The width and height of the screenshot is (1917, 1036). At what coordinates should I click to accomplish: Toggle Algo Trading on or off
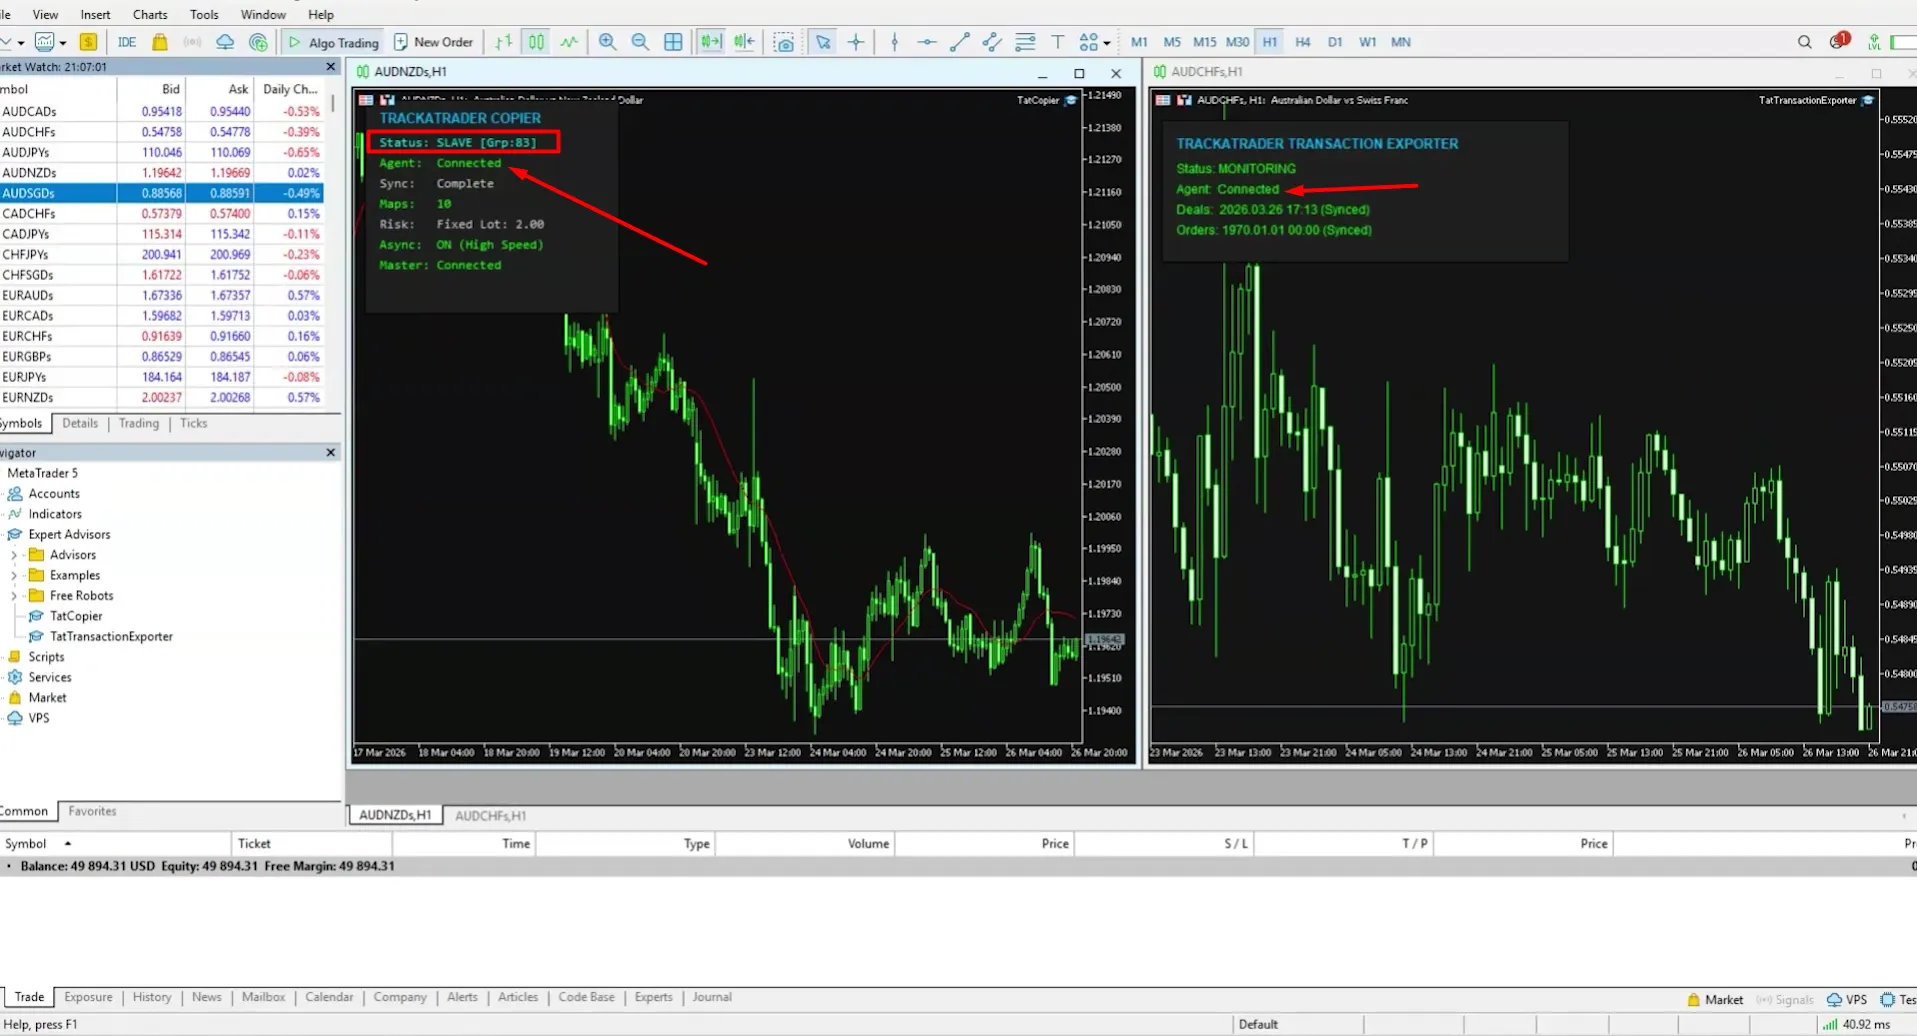(333, 42)
